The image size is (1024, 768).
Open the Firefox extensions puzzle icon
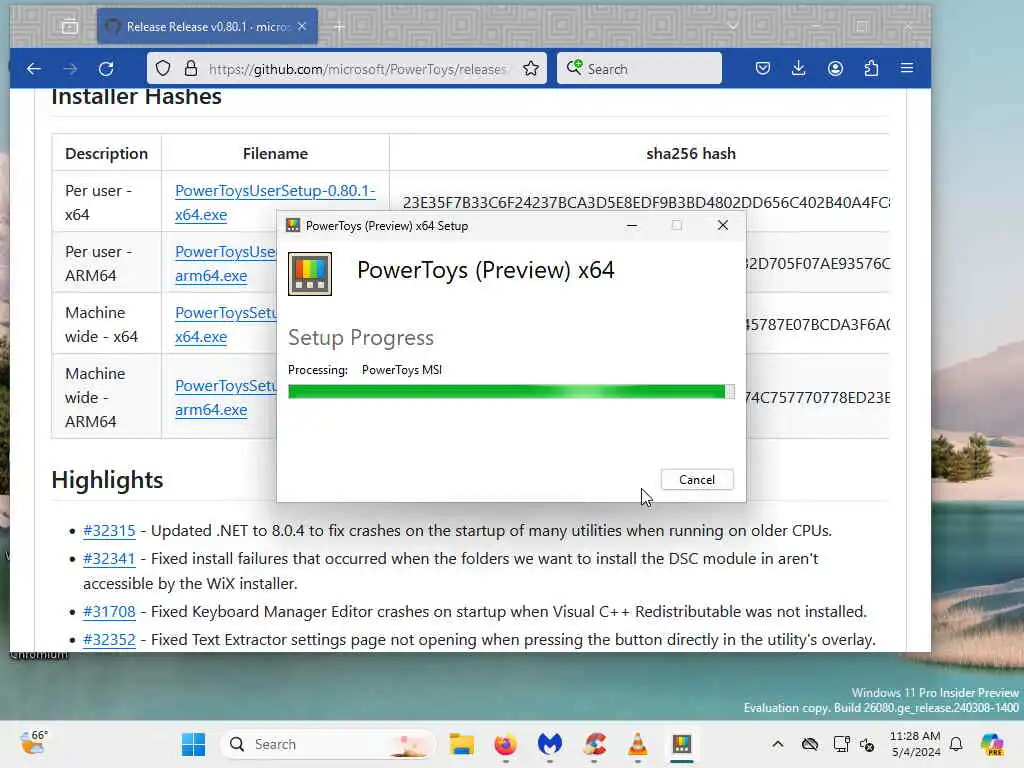[871, 68]
